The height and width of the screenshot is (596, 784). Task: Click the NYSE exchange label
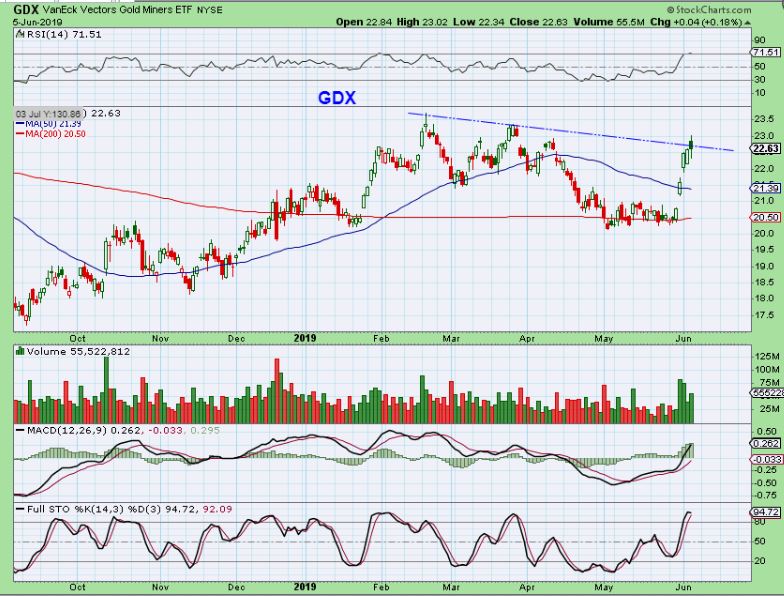(210, 10)
